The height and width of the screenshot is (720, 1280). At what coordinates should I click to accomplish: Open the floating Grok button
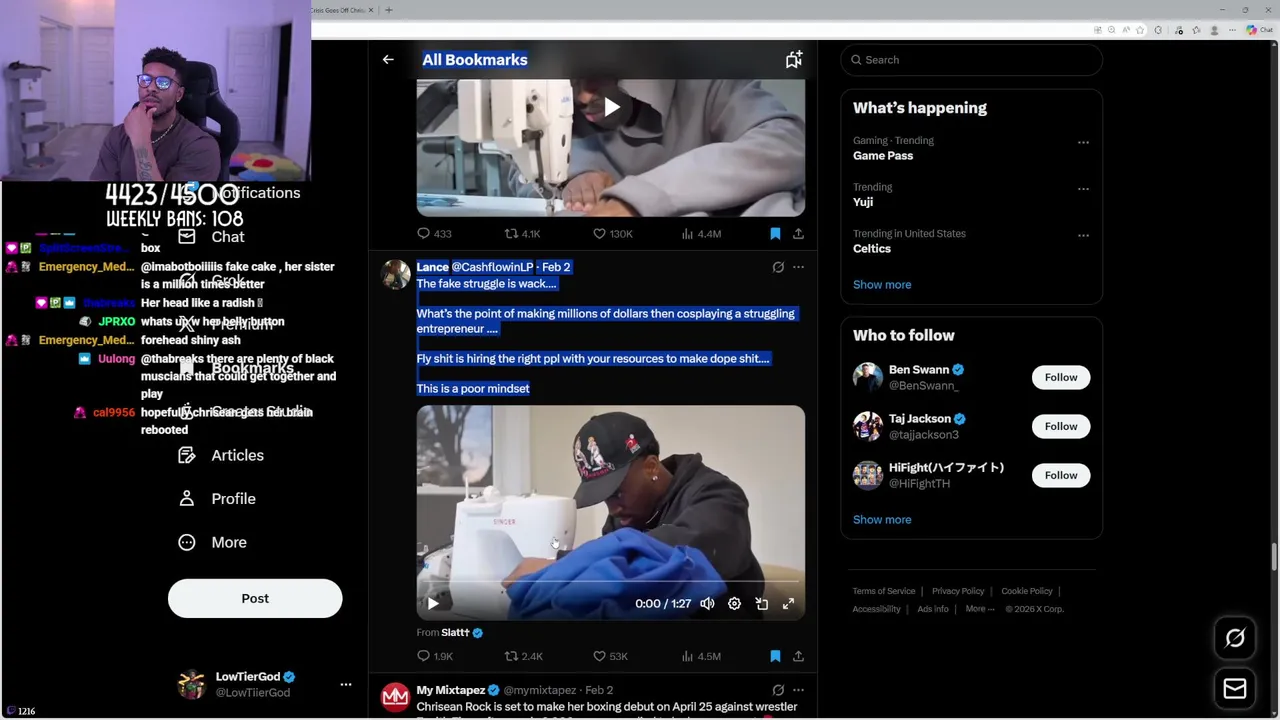pyautogui.click(x=1235, y=638)
